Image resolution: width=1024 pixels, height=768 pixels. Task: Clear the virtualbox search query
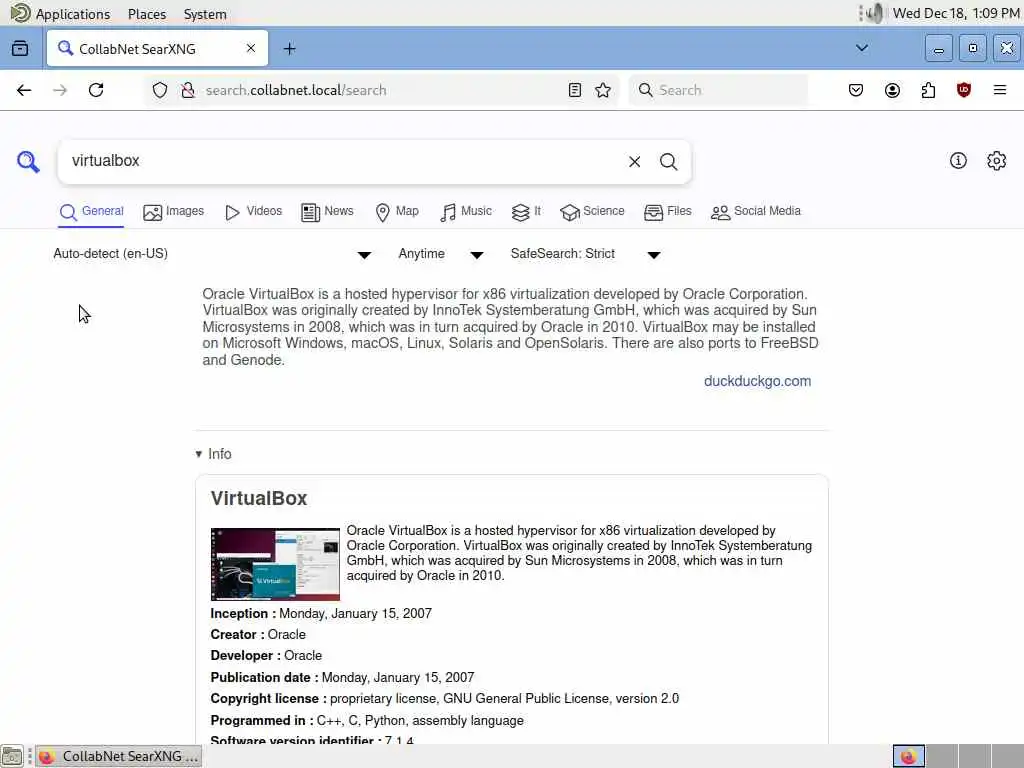coord(634,161)
